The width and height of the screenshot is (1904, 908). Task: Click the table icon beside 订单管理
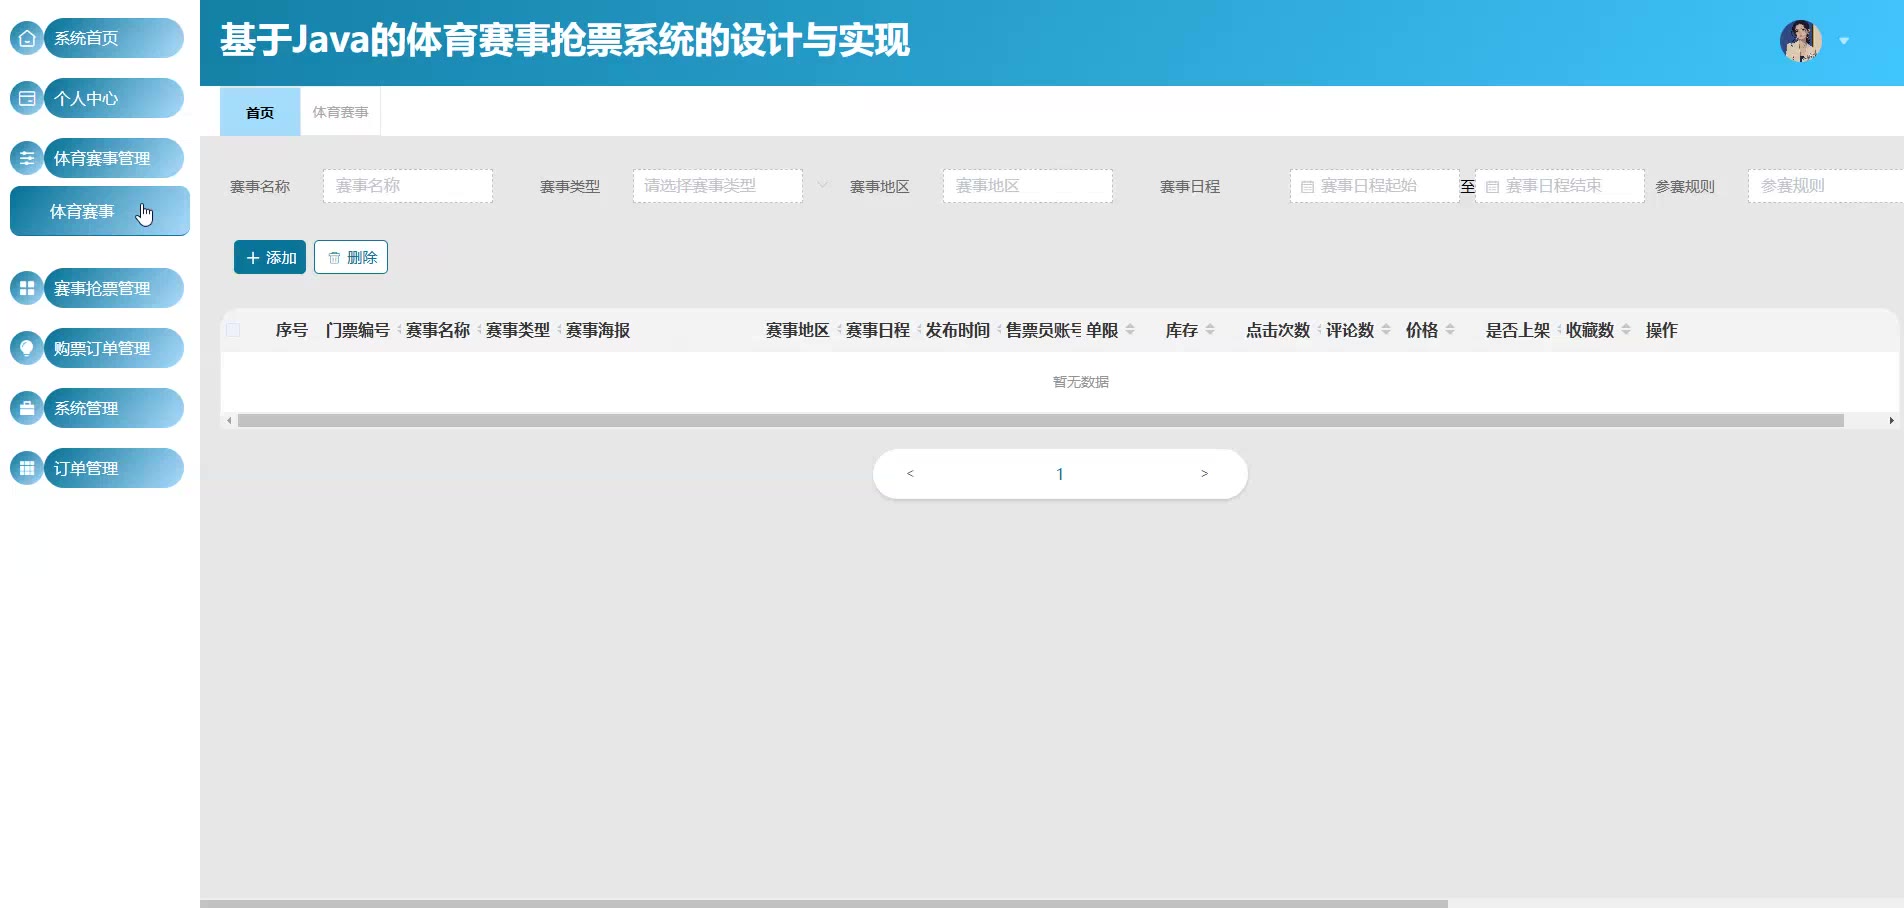point(27,468)
